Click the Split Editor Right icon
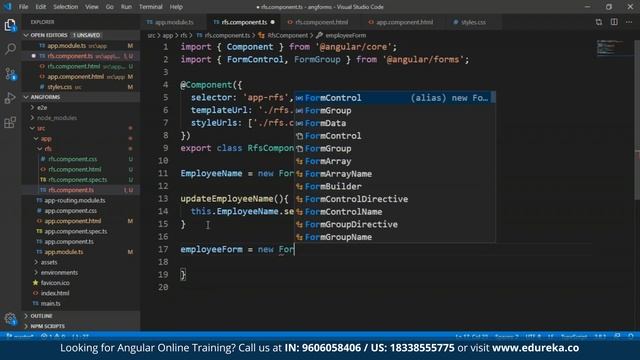The image size is (640, 360). pyautogui.click(x=614, y=22)
